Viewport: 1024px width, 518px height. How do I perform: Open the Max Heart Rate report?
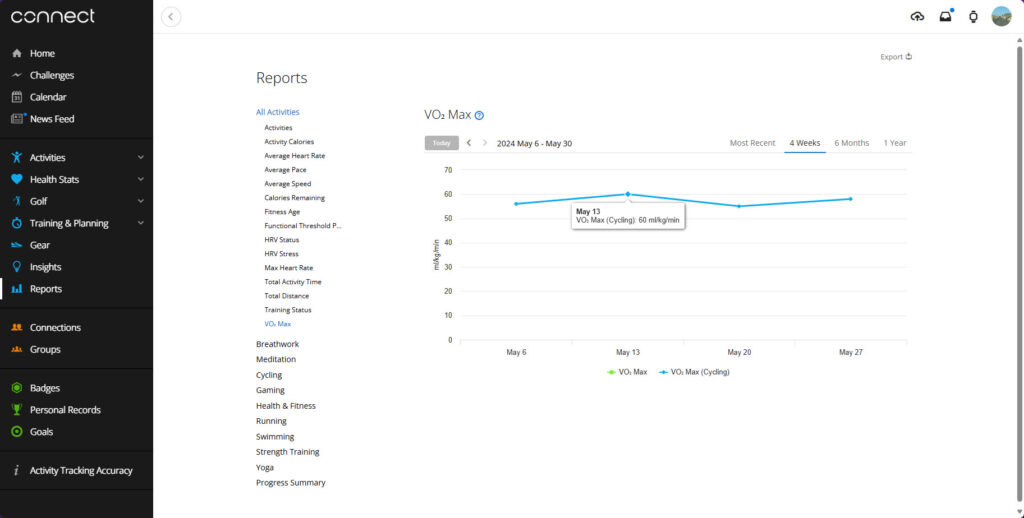(289, 268)
